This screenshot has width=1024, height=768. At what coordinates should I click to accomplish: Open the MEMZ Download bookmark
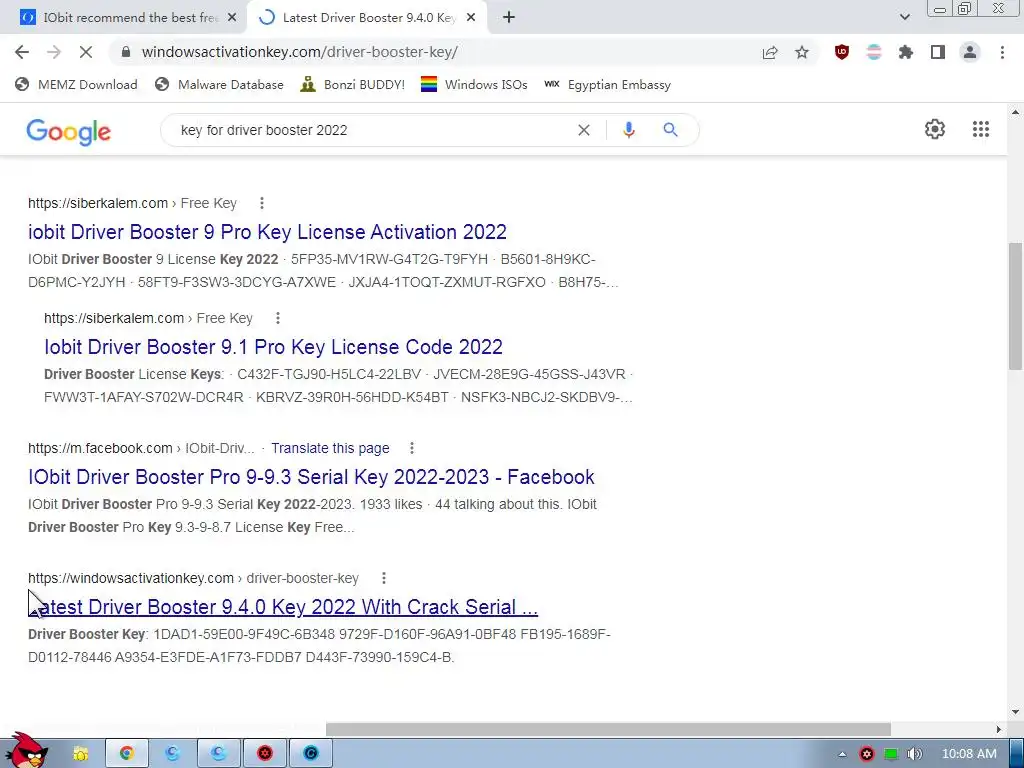tap(76, 84)
